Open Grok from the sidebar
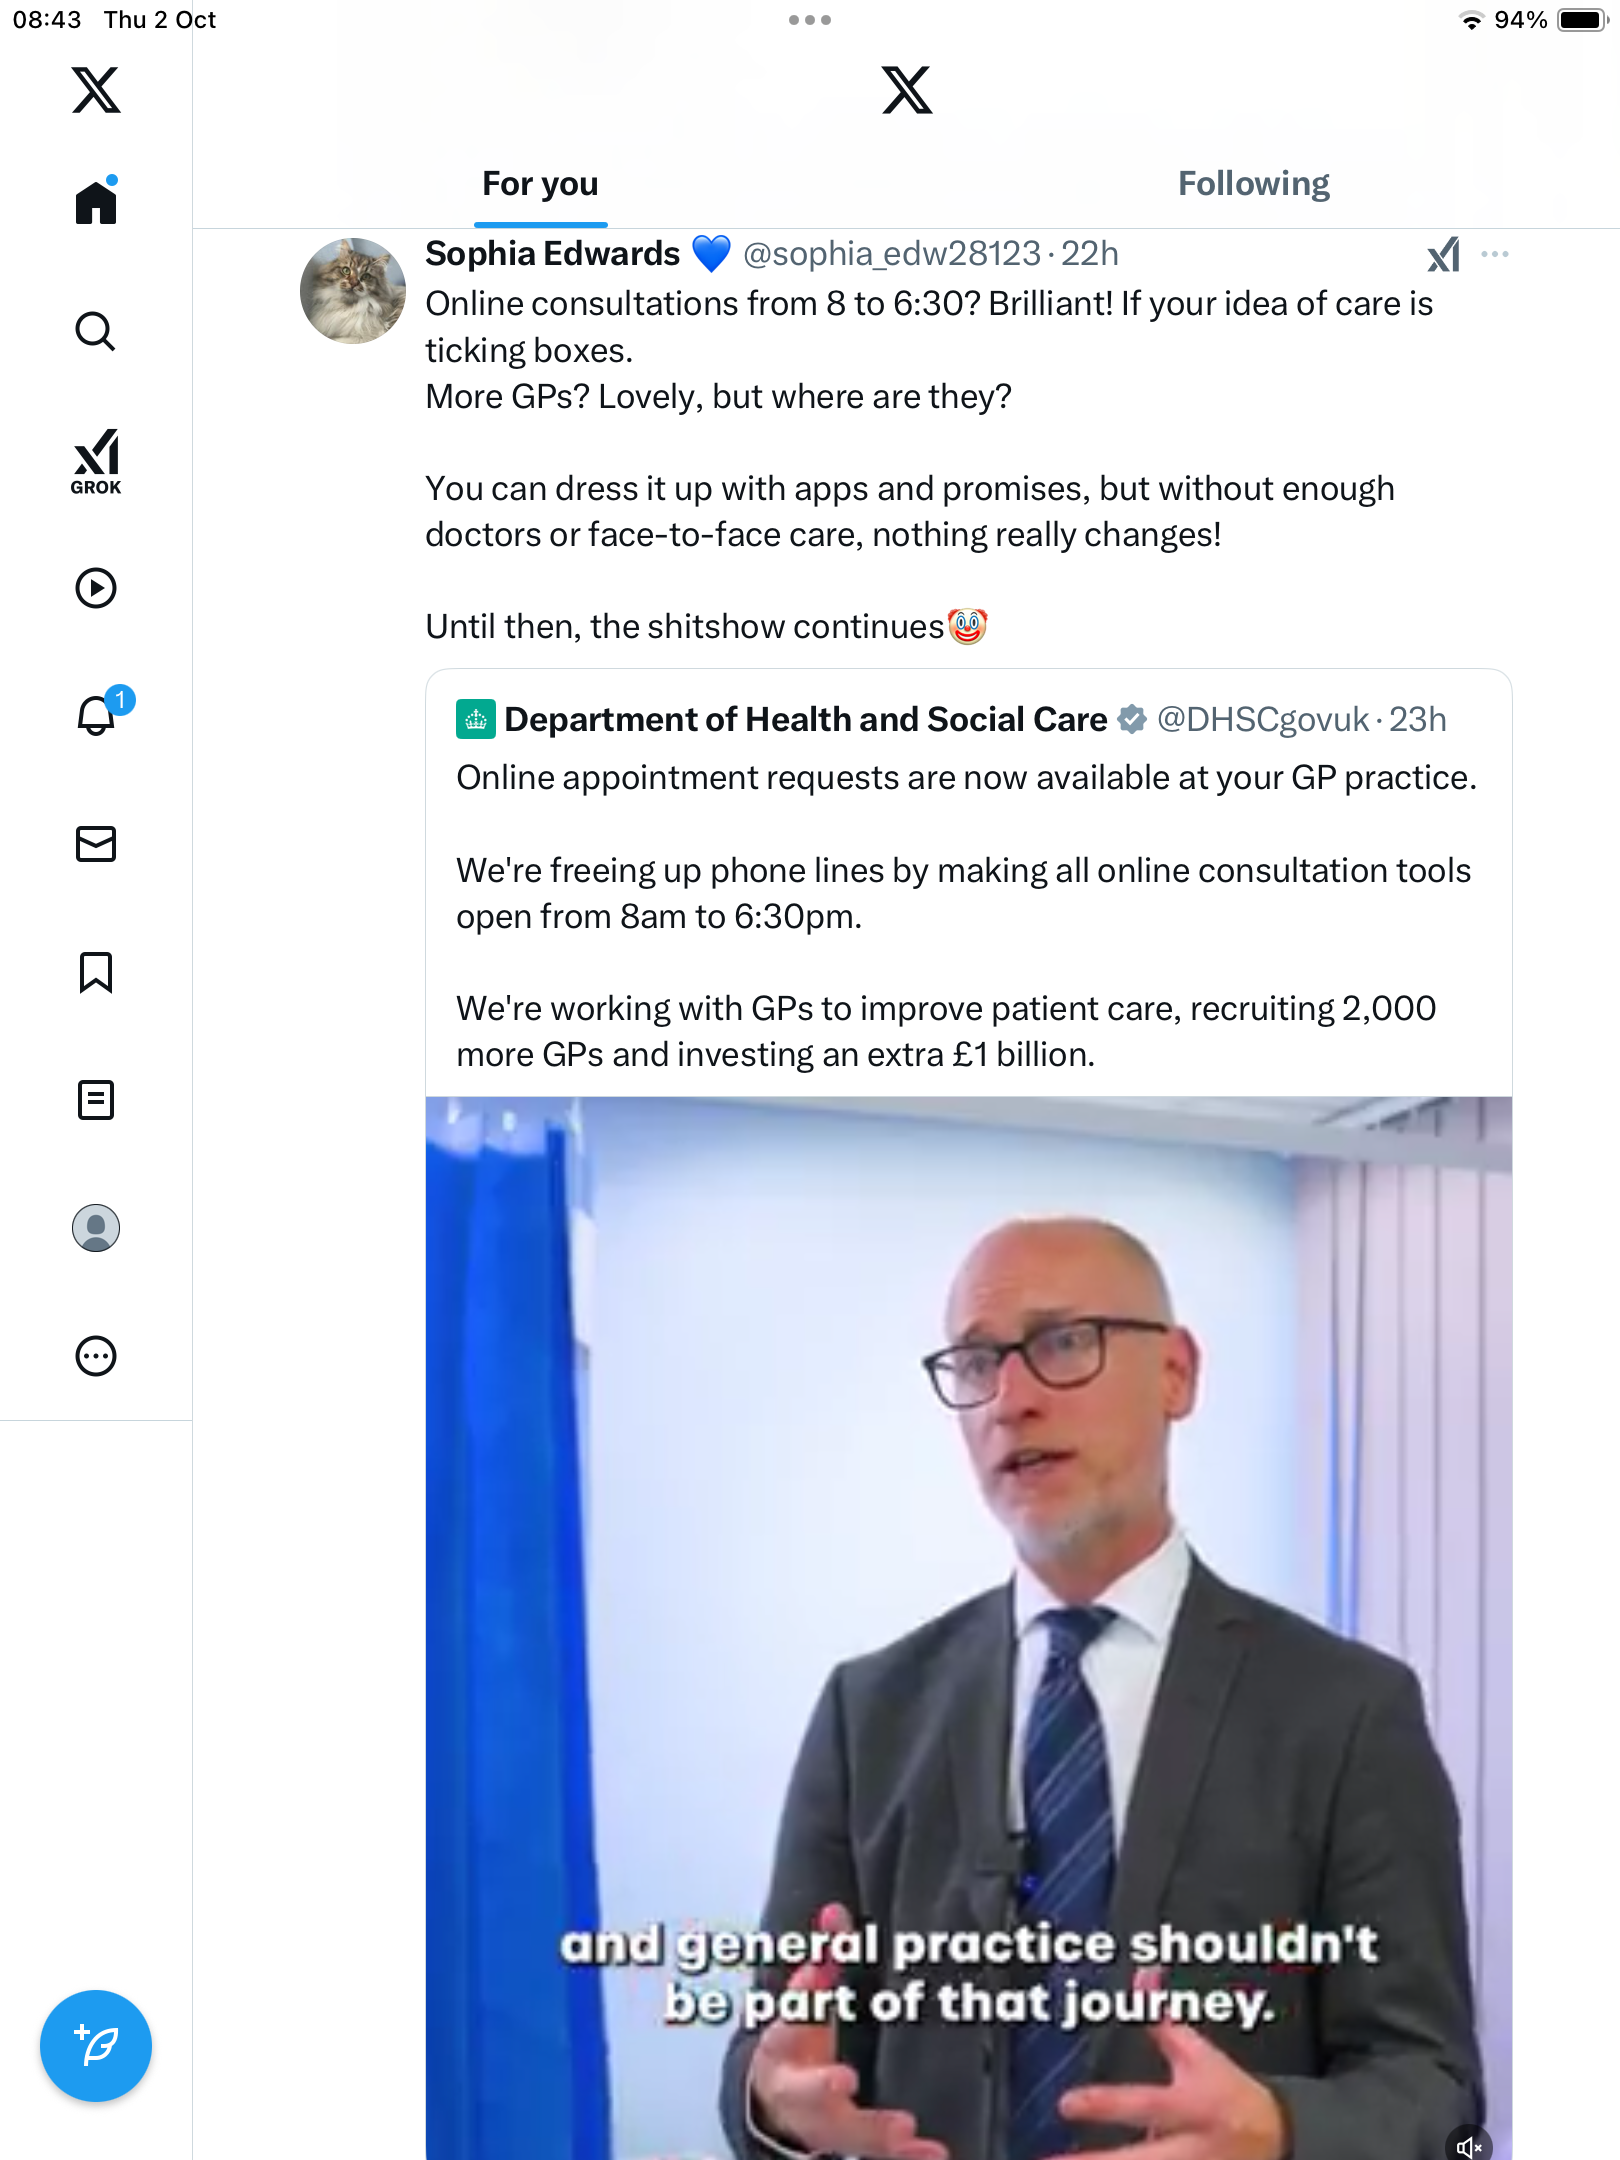Viewport: 1620px width, 2160px height. coord(96,461)
